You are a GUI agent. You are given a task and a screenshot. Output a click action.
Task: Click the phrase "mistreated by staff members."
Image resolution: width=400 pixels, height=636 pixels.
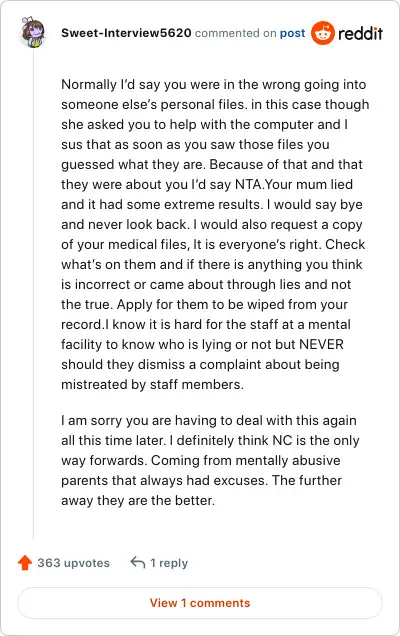click(x=153, y=385)
